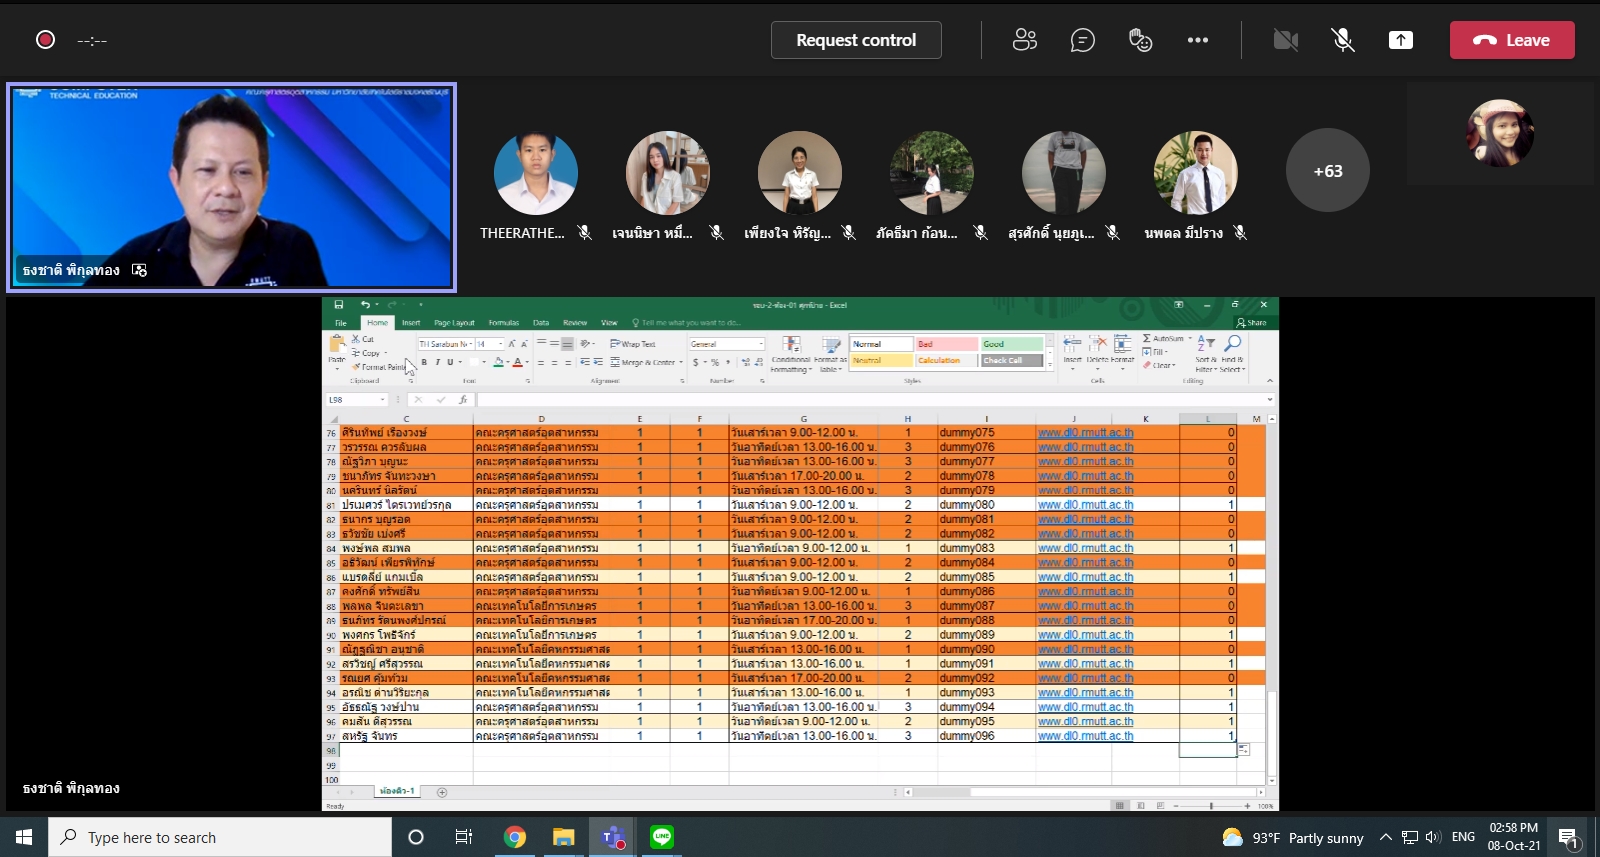1600x857 pixels.
Task: Click the Name Box showing L98
Action: (357, 400)
